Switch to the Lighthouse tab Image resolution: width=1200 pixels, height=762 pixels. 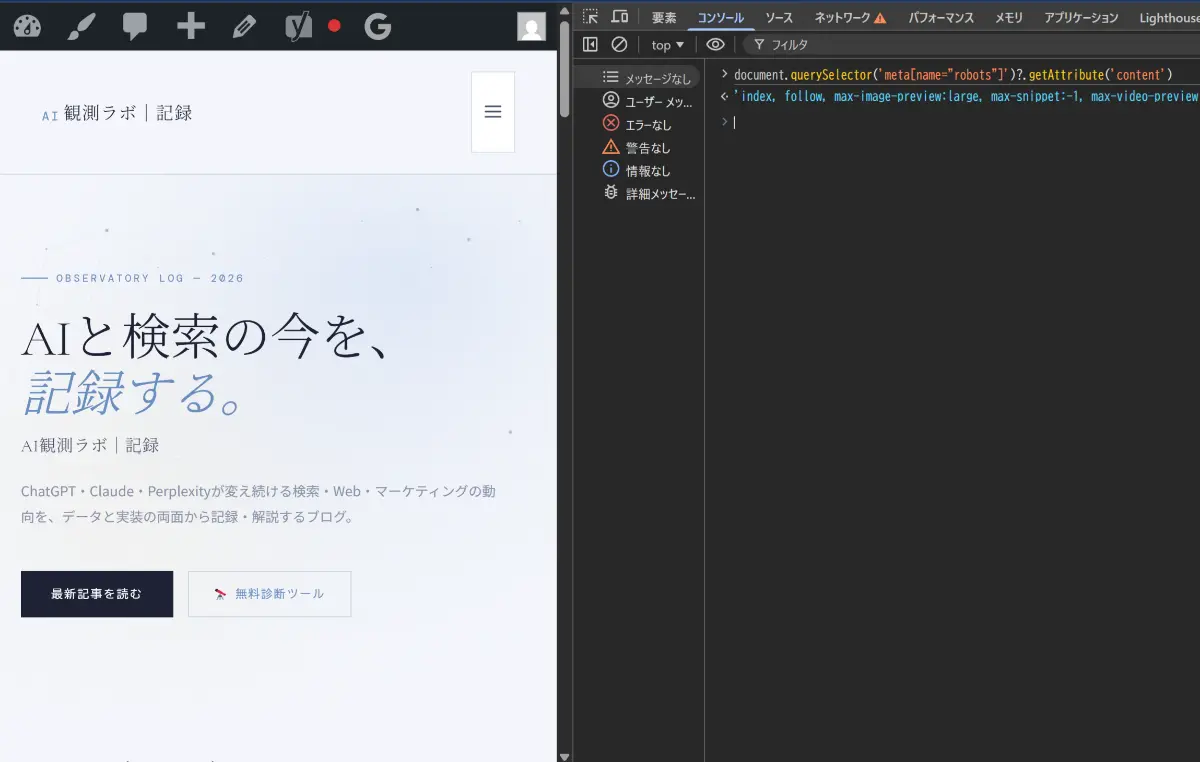click(x=1167, y=16)
